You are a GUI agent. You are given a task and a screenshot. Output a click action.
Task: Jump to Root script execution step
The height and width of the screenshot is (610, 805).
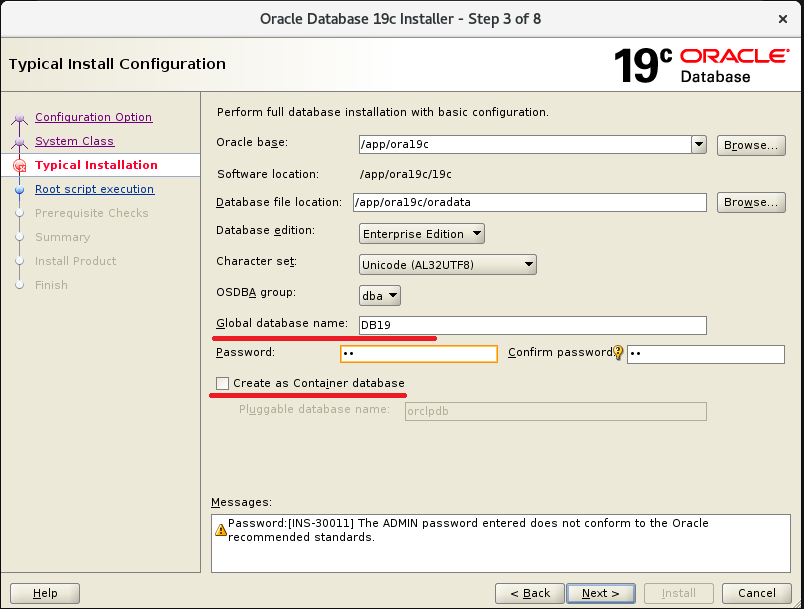[x=94, y=189]
